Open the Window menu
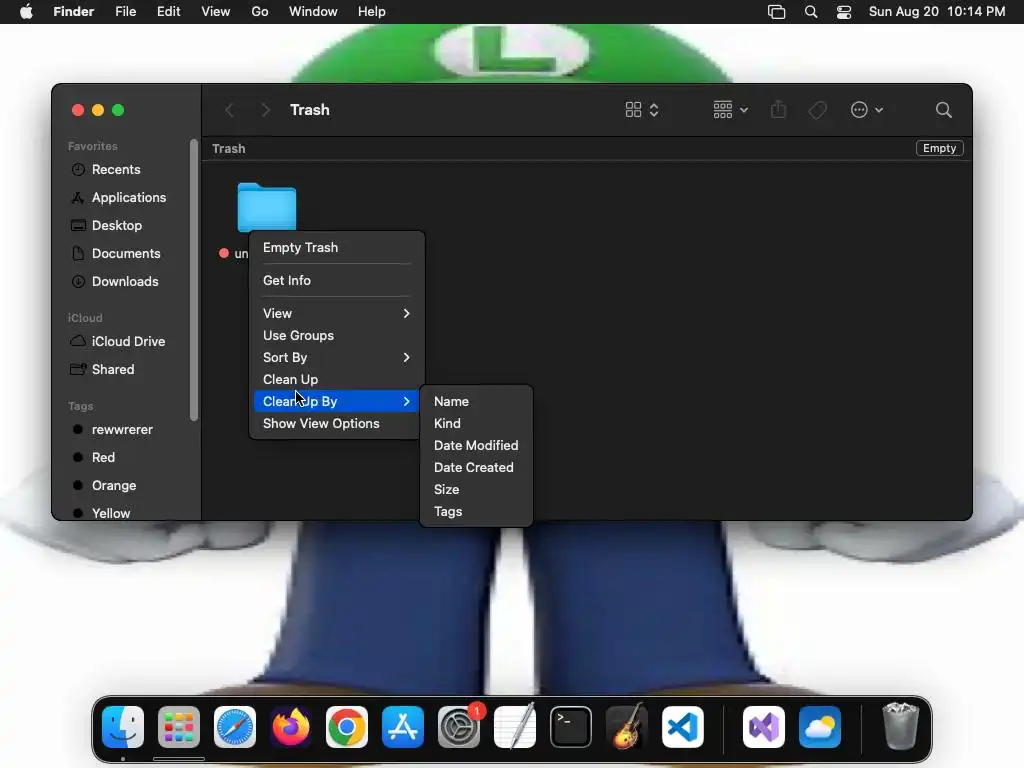The width and height of the screenshot is (1024, 768). (x=313, y=12)
